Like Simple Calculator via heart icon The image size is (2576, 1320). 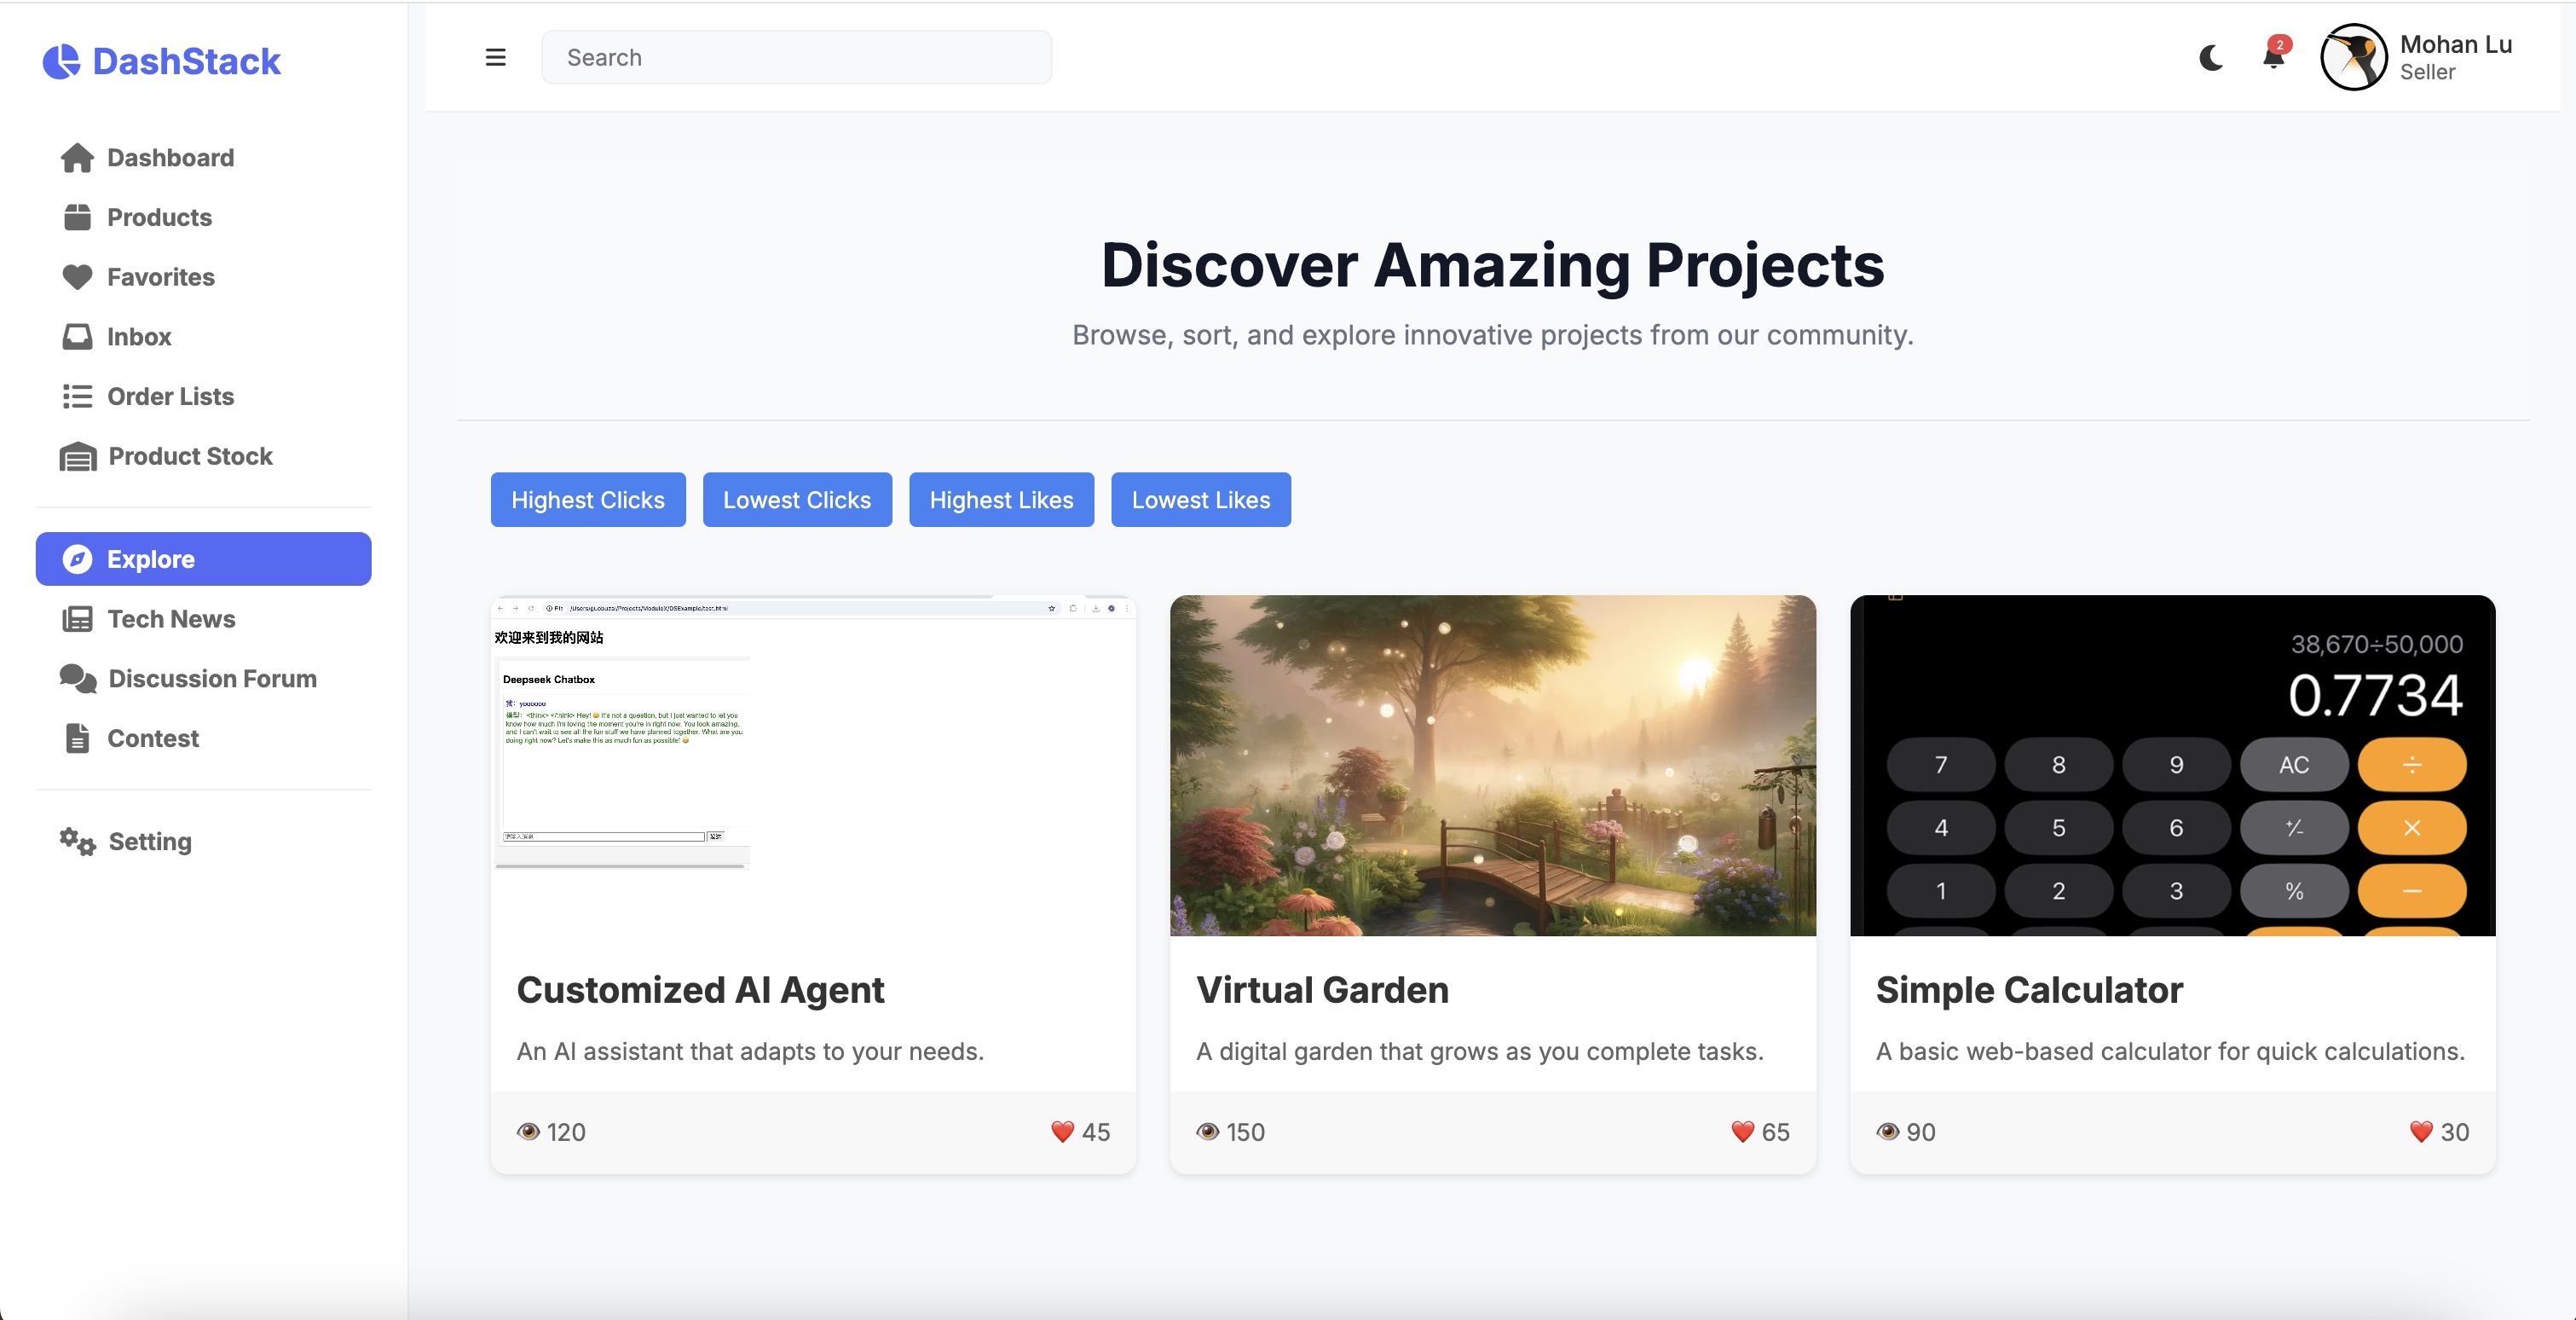tap(2420, 1132)
